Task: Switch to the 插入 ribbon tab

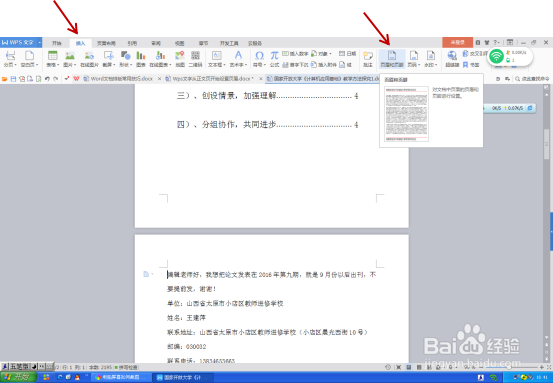Action: tap(80, 43)
